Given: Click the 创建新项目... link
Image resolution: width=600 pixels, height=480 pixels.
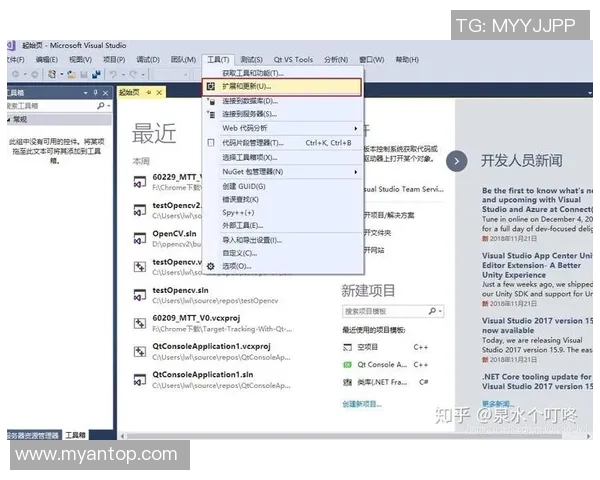Looking at the screenshot, I should (362, 404).
